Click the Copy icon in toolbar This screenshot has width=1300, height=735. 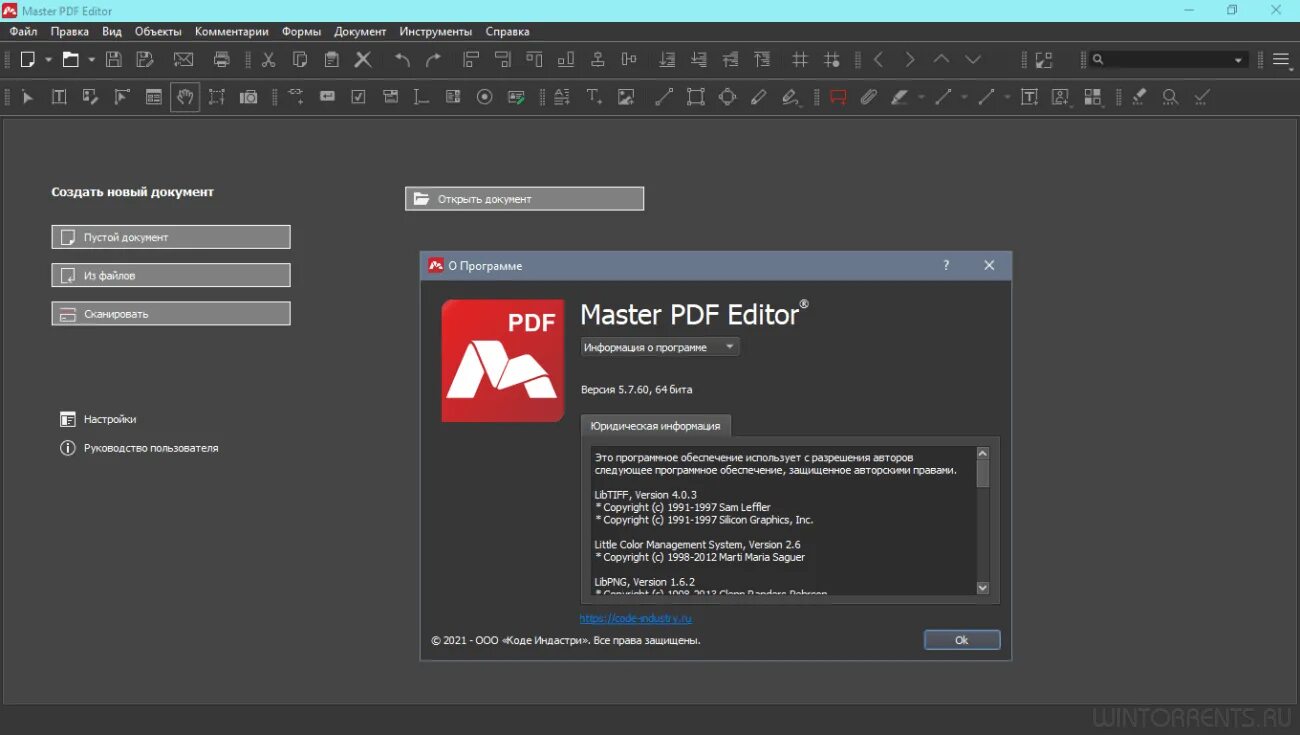(x=300, y=60)
